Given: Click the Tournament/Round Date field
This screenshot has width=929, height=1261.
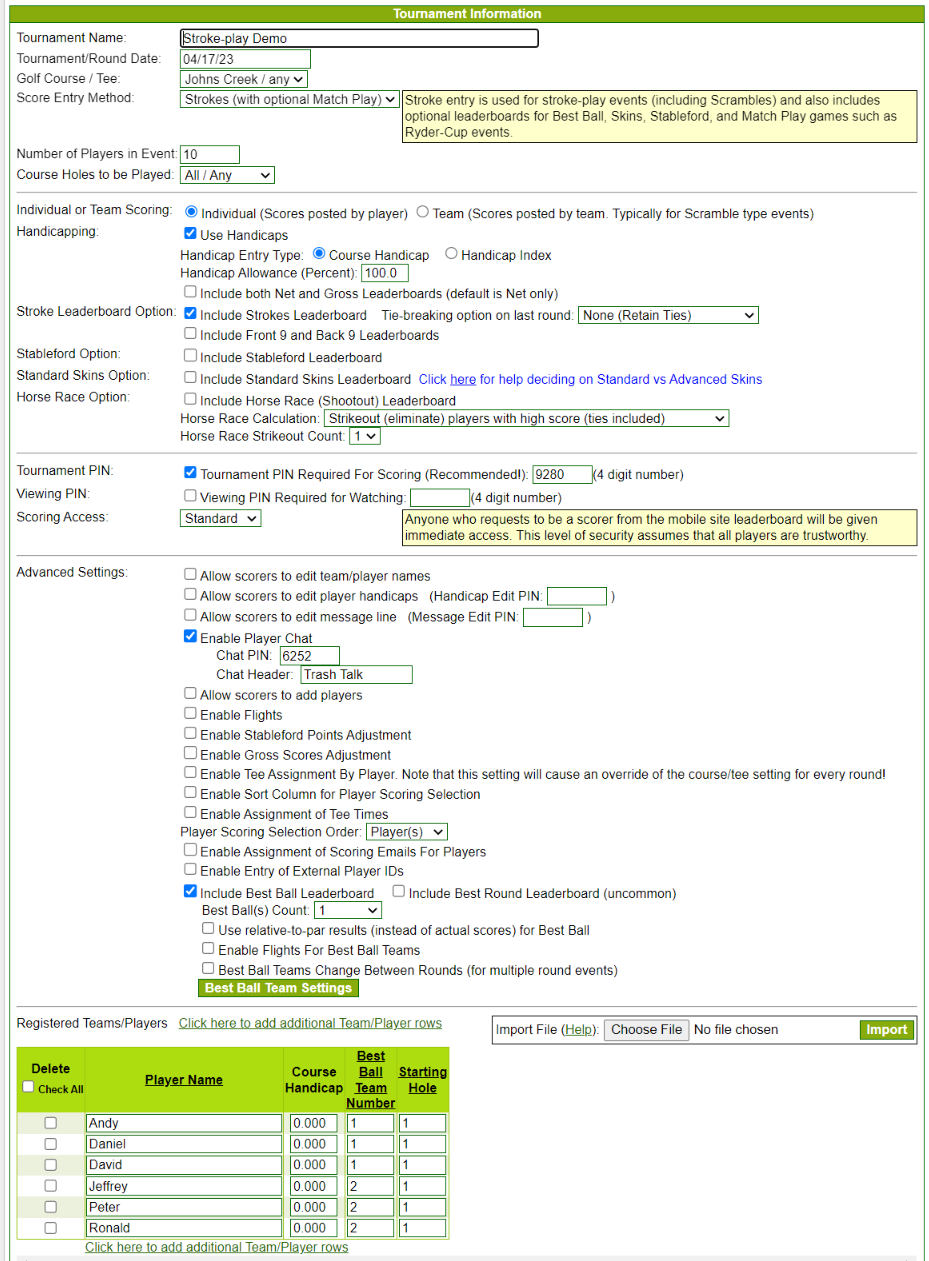Looking at the screenshot, I should 246,59.
